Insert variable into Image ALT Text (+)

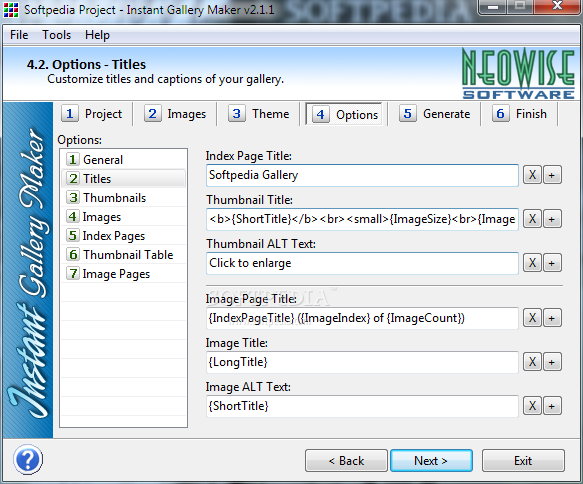pyautogui.click(x=552, y=406)
